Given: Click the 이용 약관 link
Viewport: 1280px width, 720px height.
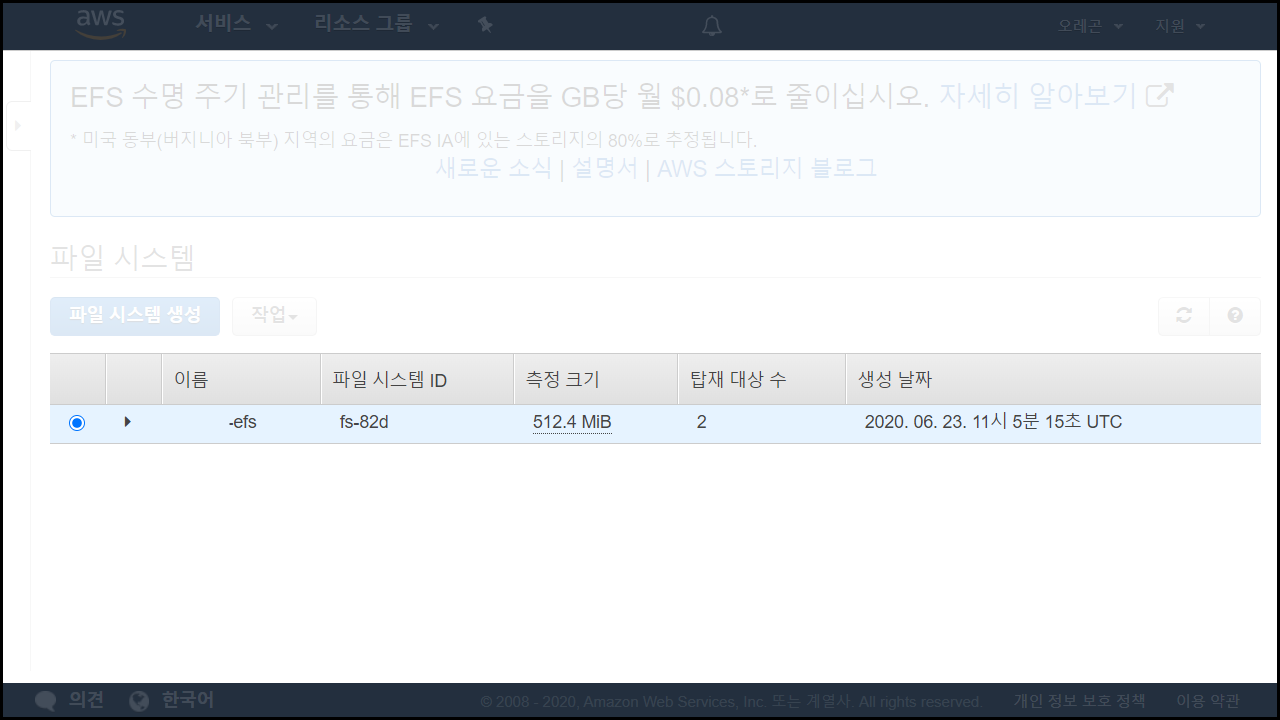Looking at the screenshot, I should (1208, 701).
